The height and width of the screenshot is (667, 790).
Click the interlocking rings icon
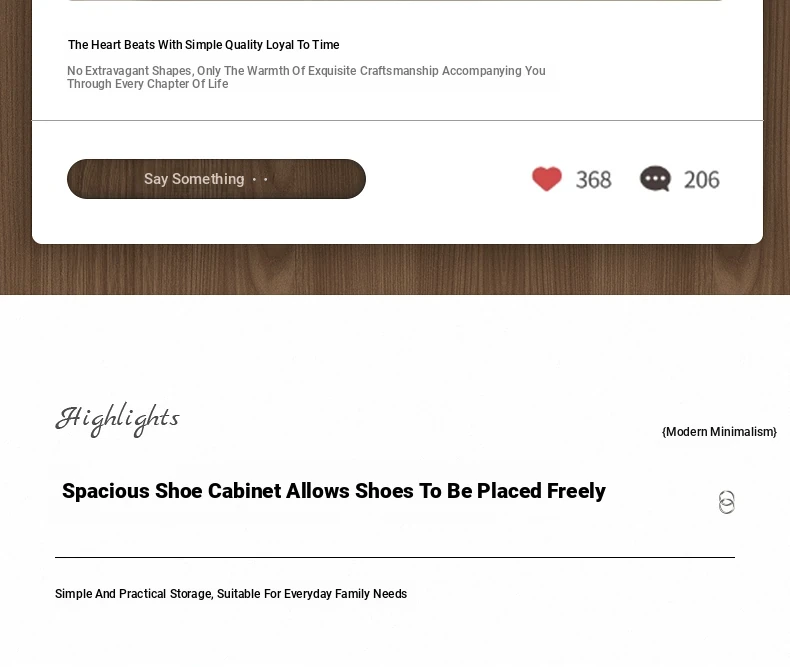tap(727, 502)
